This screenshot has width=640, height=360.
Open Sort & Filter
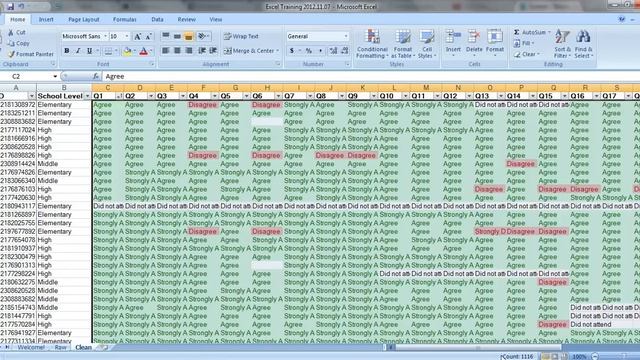(562, 43)
